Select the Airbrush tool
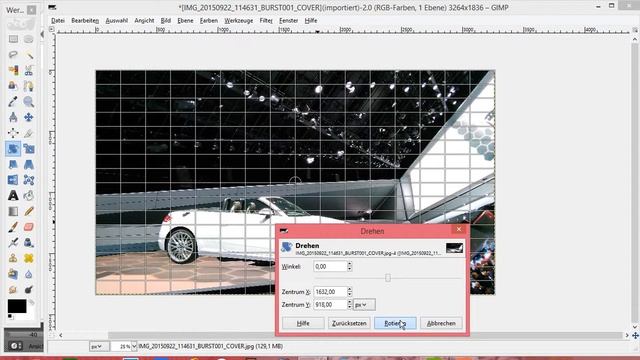Screen dimensions: 640x360 [13, 242]
